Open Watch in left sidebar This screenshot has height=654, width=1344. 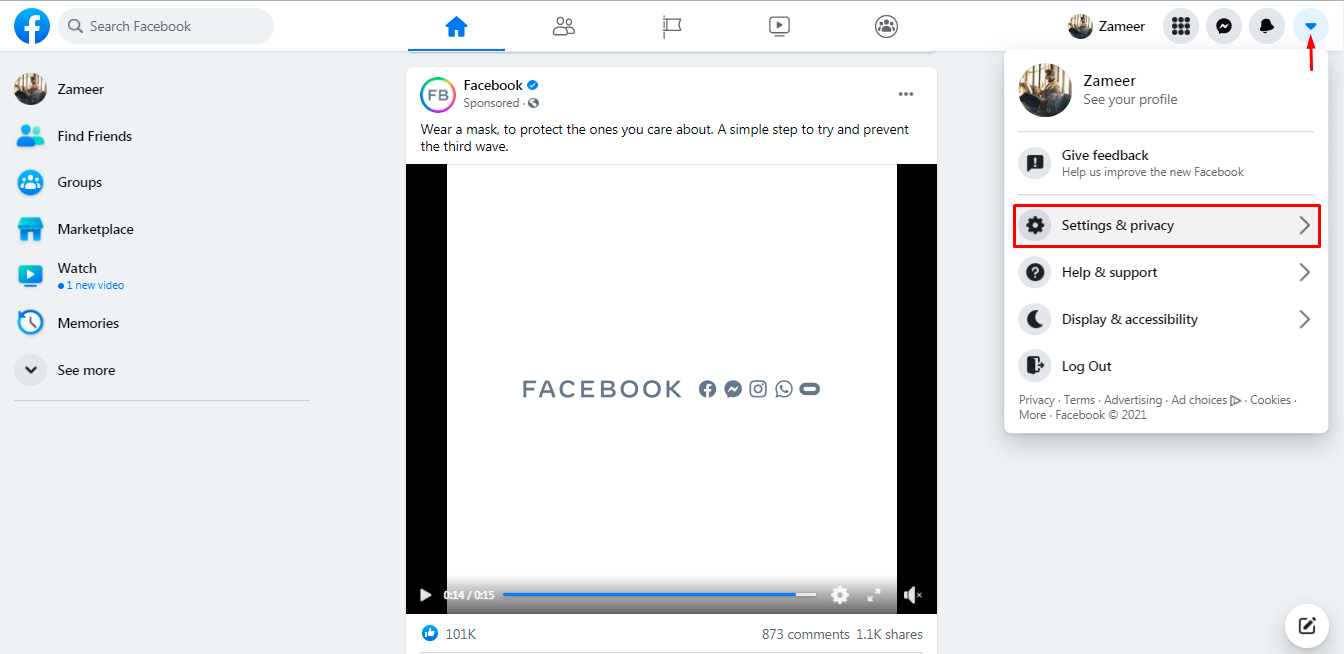click(x=160, y=276)
